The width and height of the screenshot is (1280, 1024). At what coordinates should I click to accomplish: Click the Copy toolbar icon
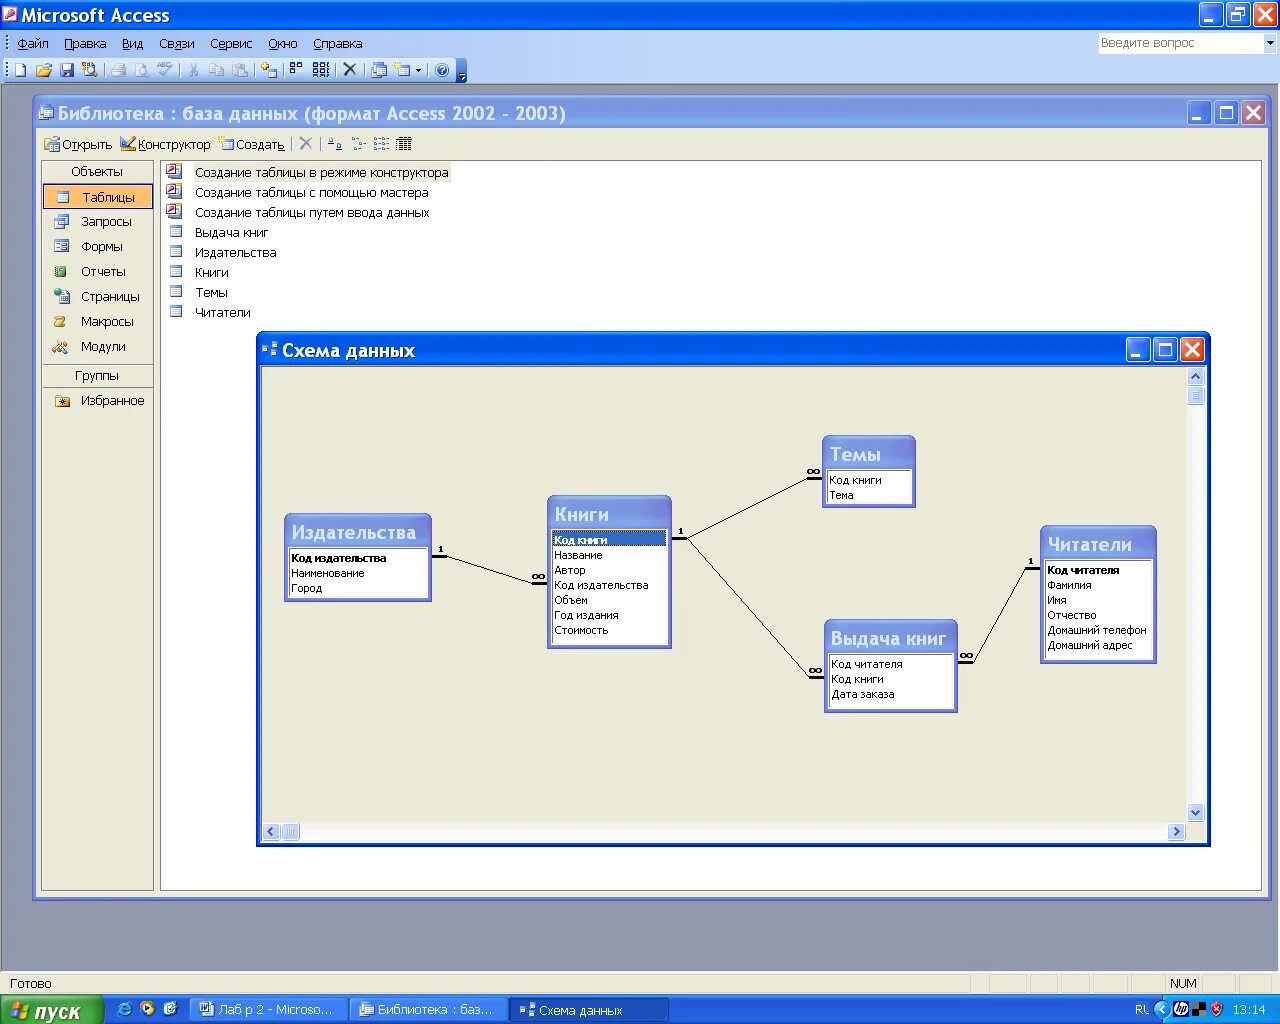(x=217, y=70)
